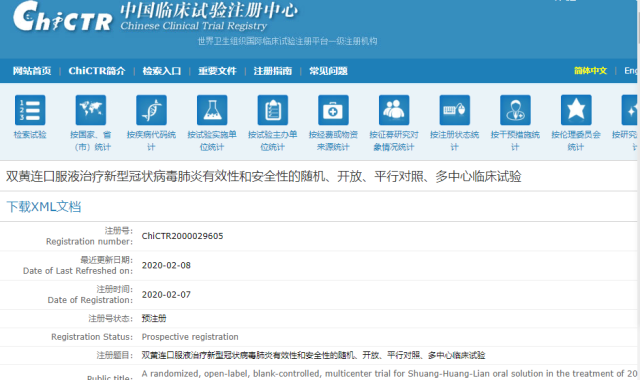Download the XML document via 下载XML文档

coord(44,207)
